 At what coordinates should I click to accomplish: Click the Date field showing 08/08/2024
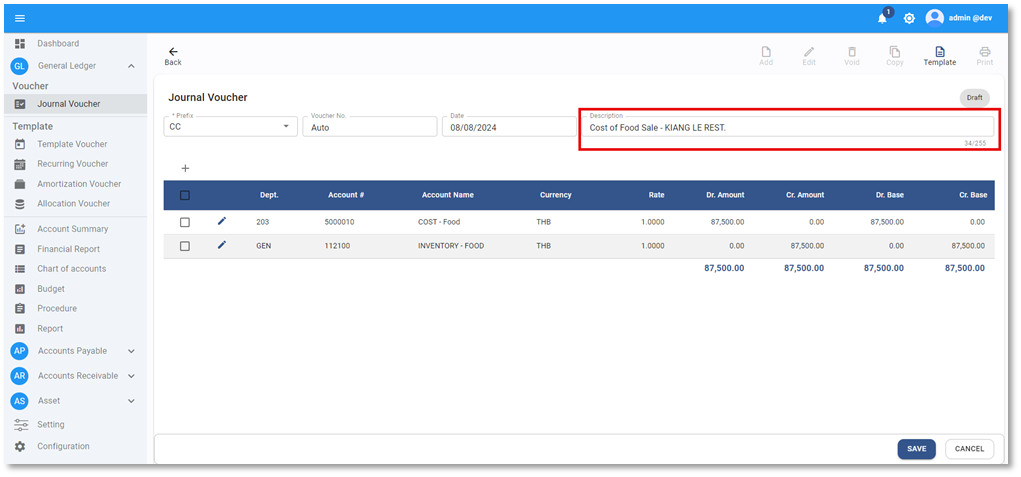pyautogui.click(x=508, y=127)
